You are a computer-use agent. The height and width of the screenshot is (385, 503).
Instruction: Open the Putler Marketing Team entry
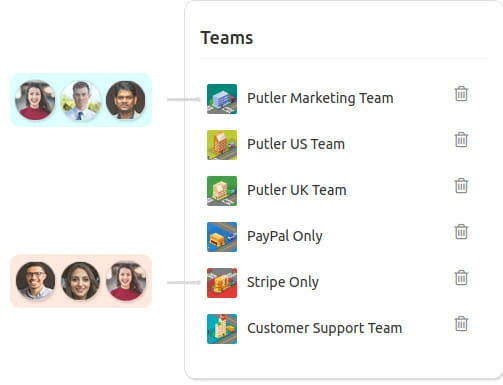point(320,98)
